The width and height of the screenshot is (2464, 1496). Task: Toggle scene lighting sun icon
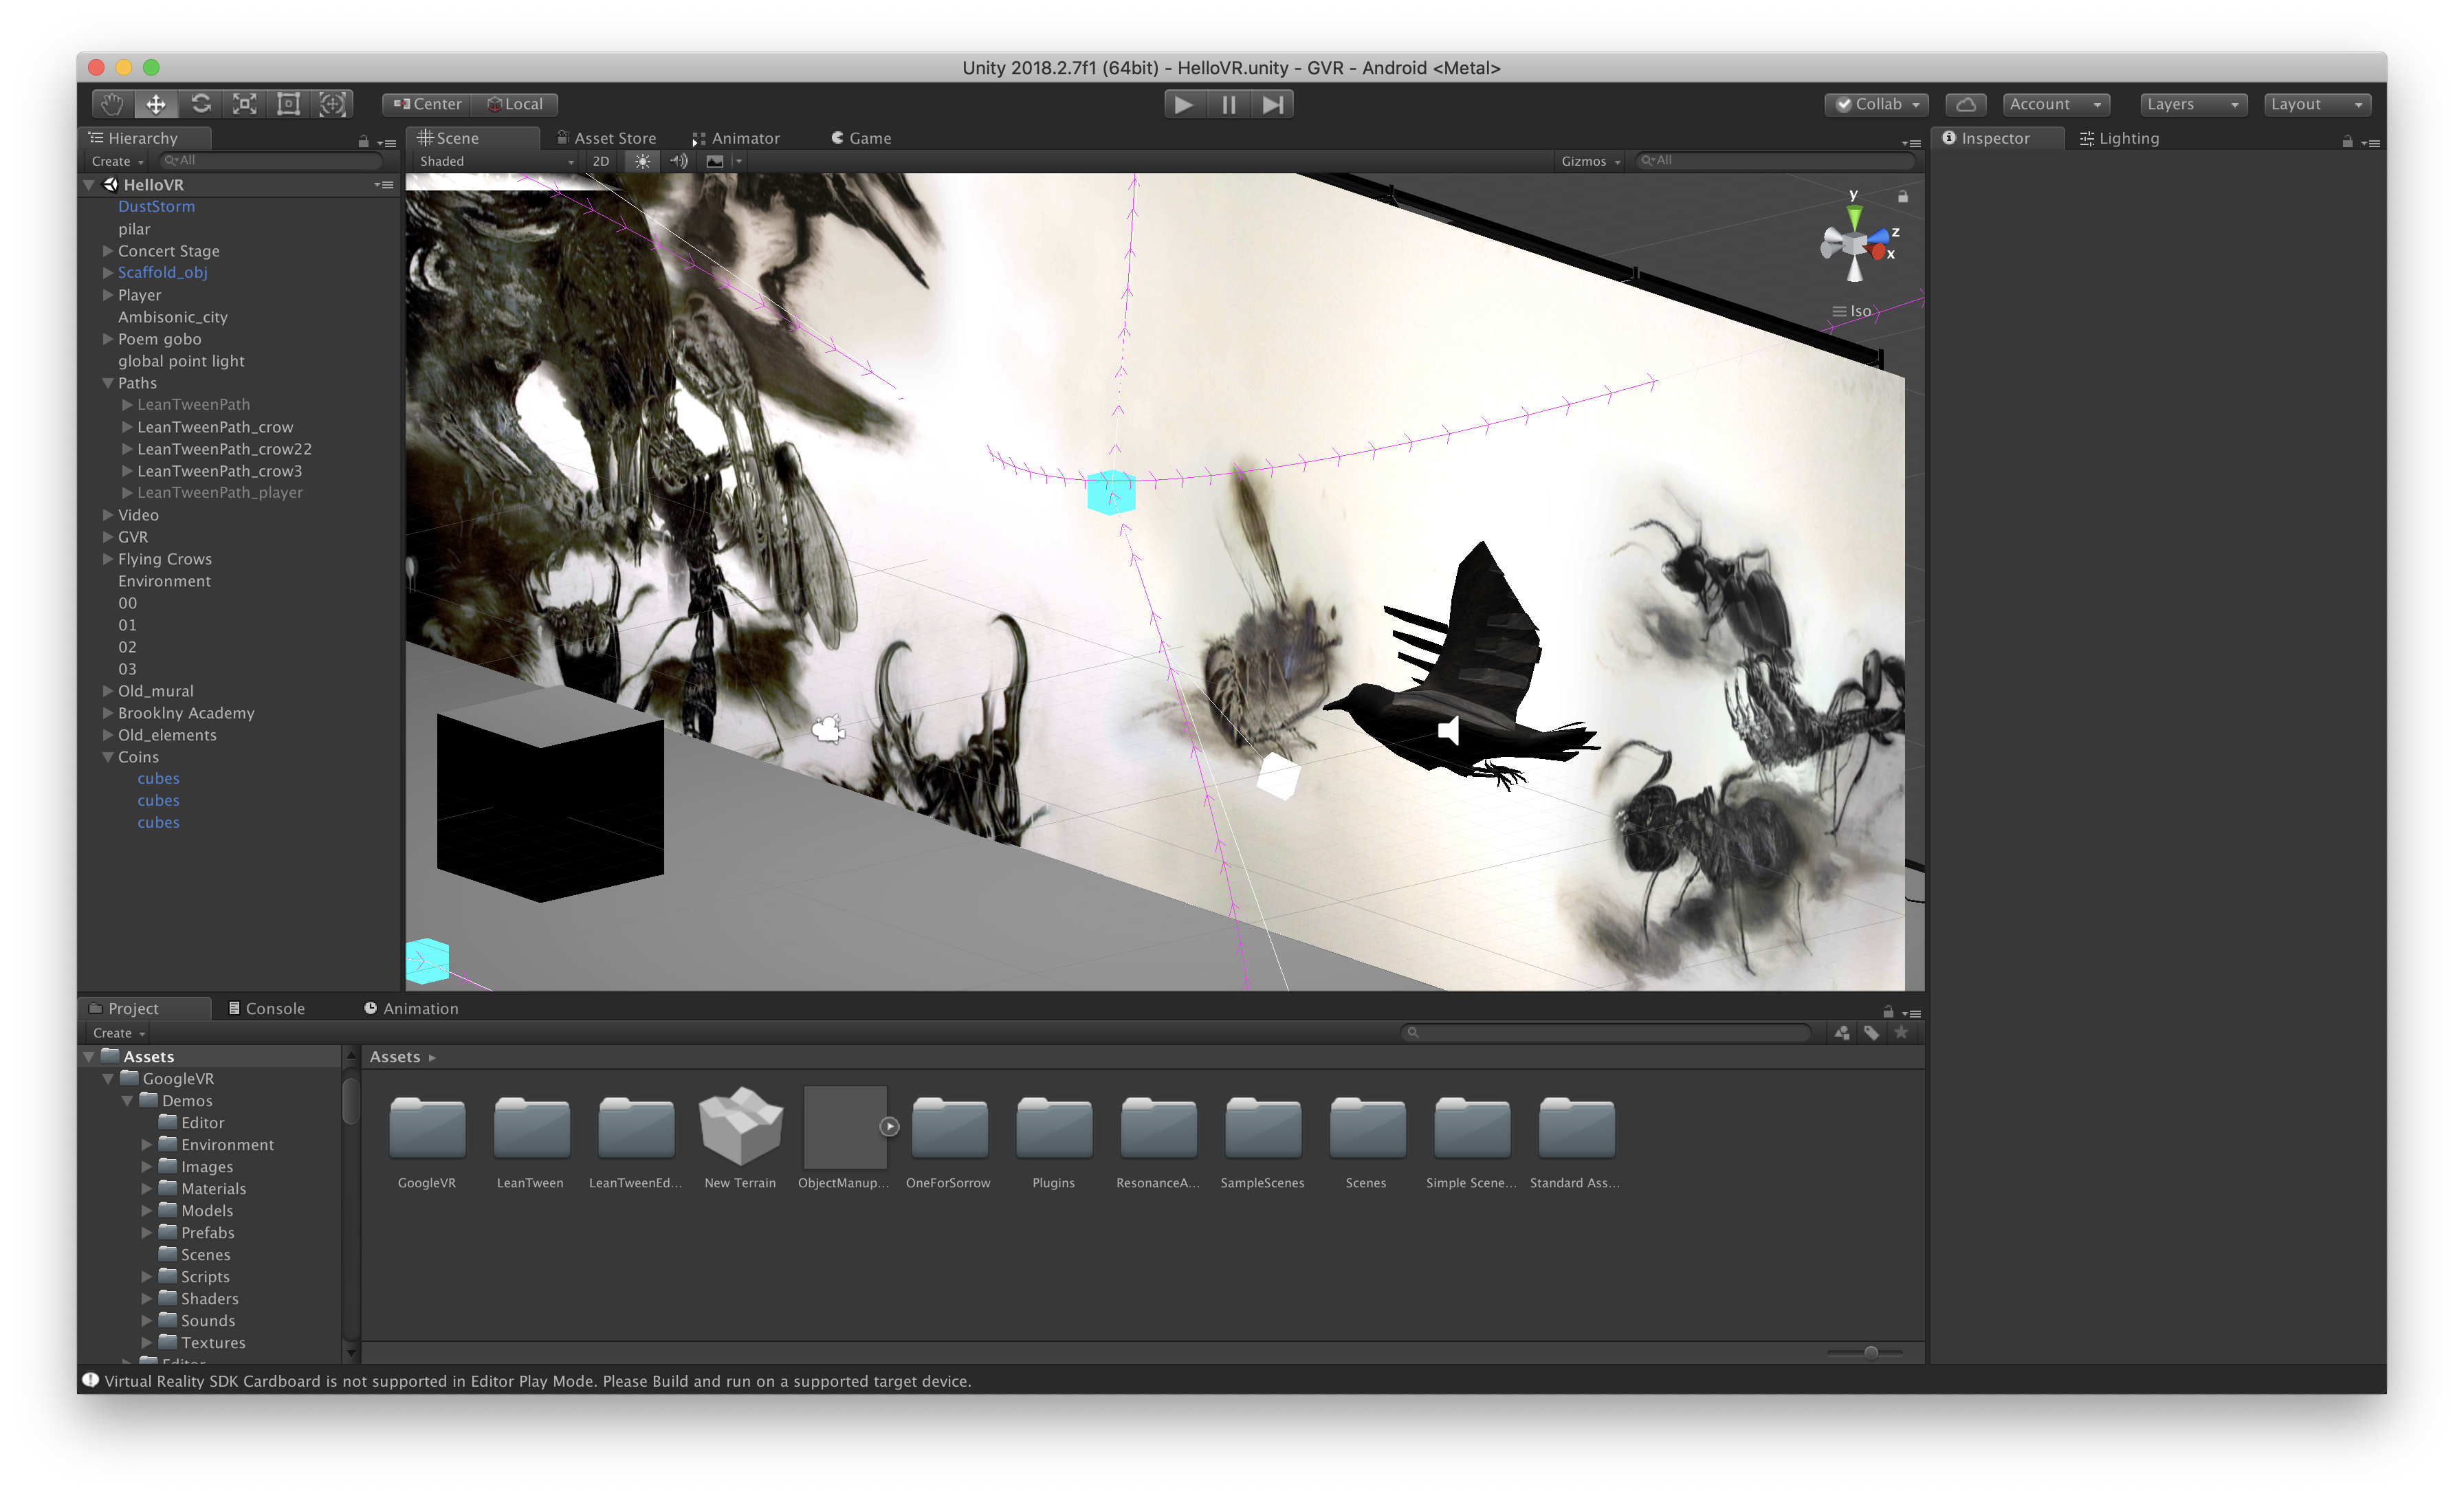pos(642,161)
